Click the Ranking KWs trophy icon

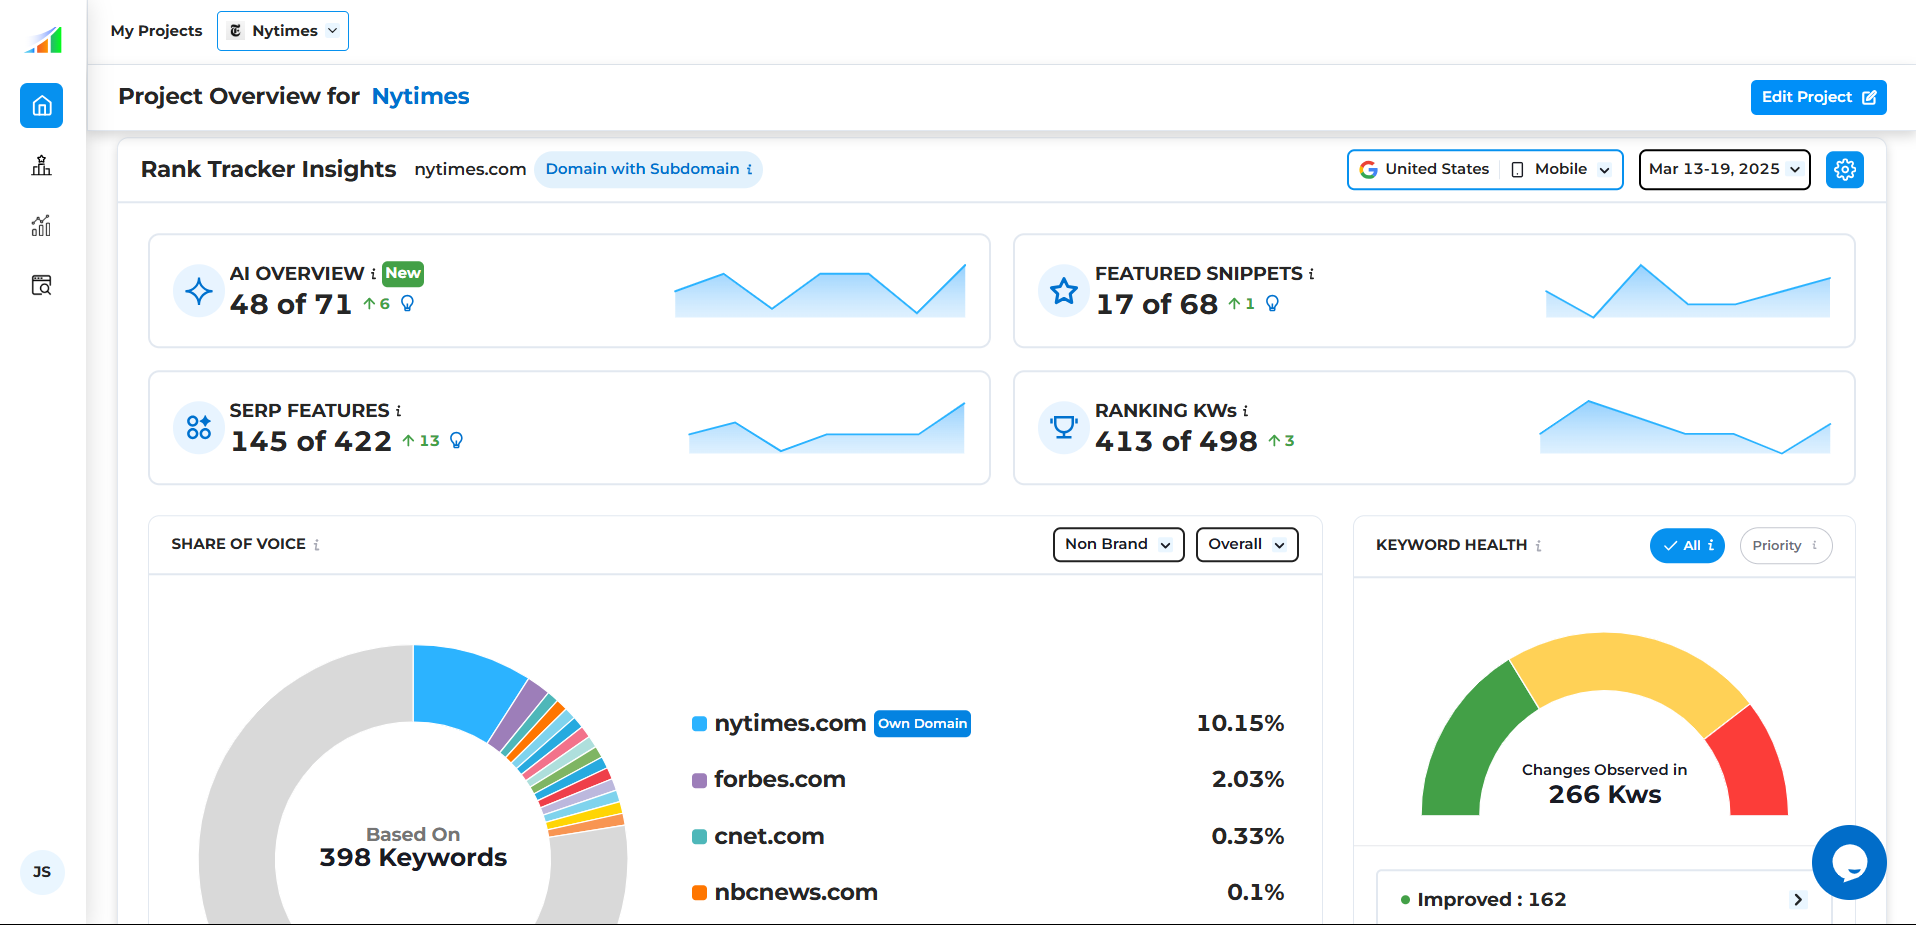point(1064,428)
